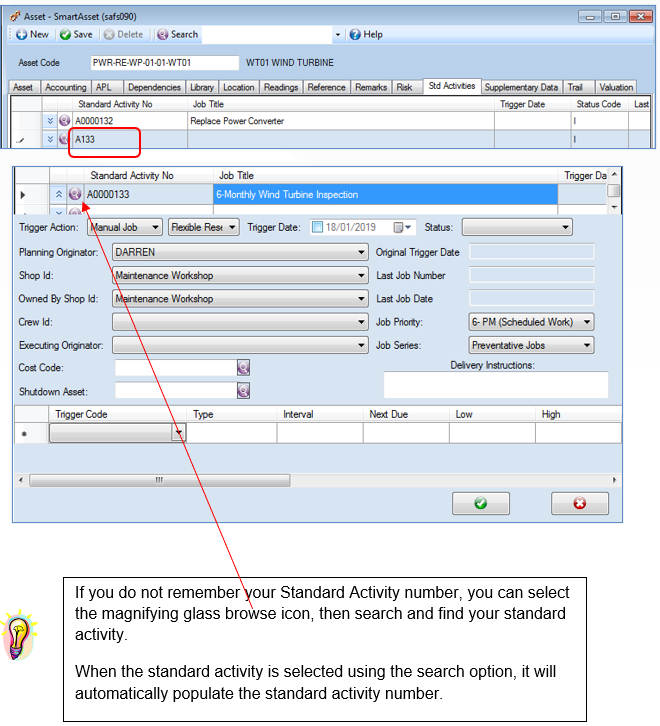660x726 pixels.
Task: Expand the A0000132 activity row
Action: (50, 121)
